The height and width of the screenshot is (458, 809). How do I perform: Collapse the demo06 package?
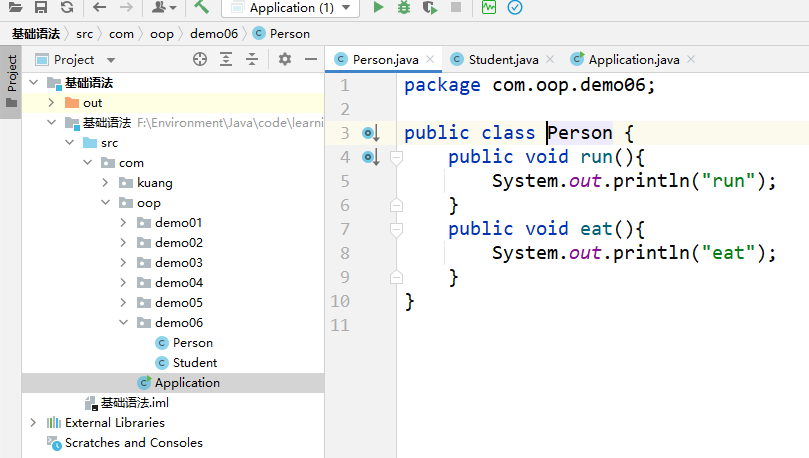(124, 322)
